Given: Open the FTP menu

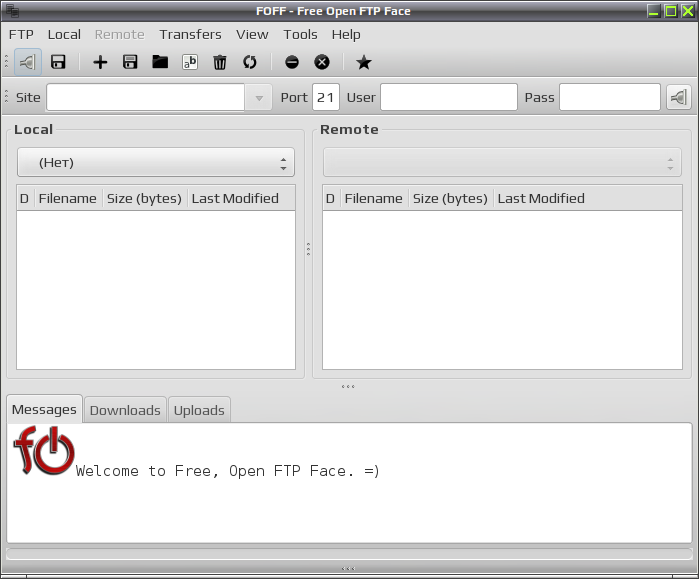Looking at the screenshot, I should point(21,34).
